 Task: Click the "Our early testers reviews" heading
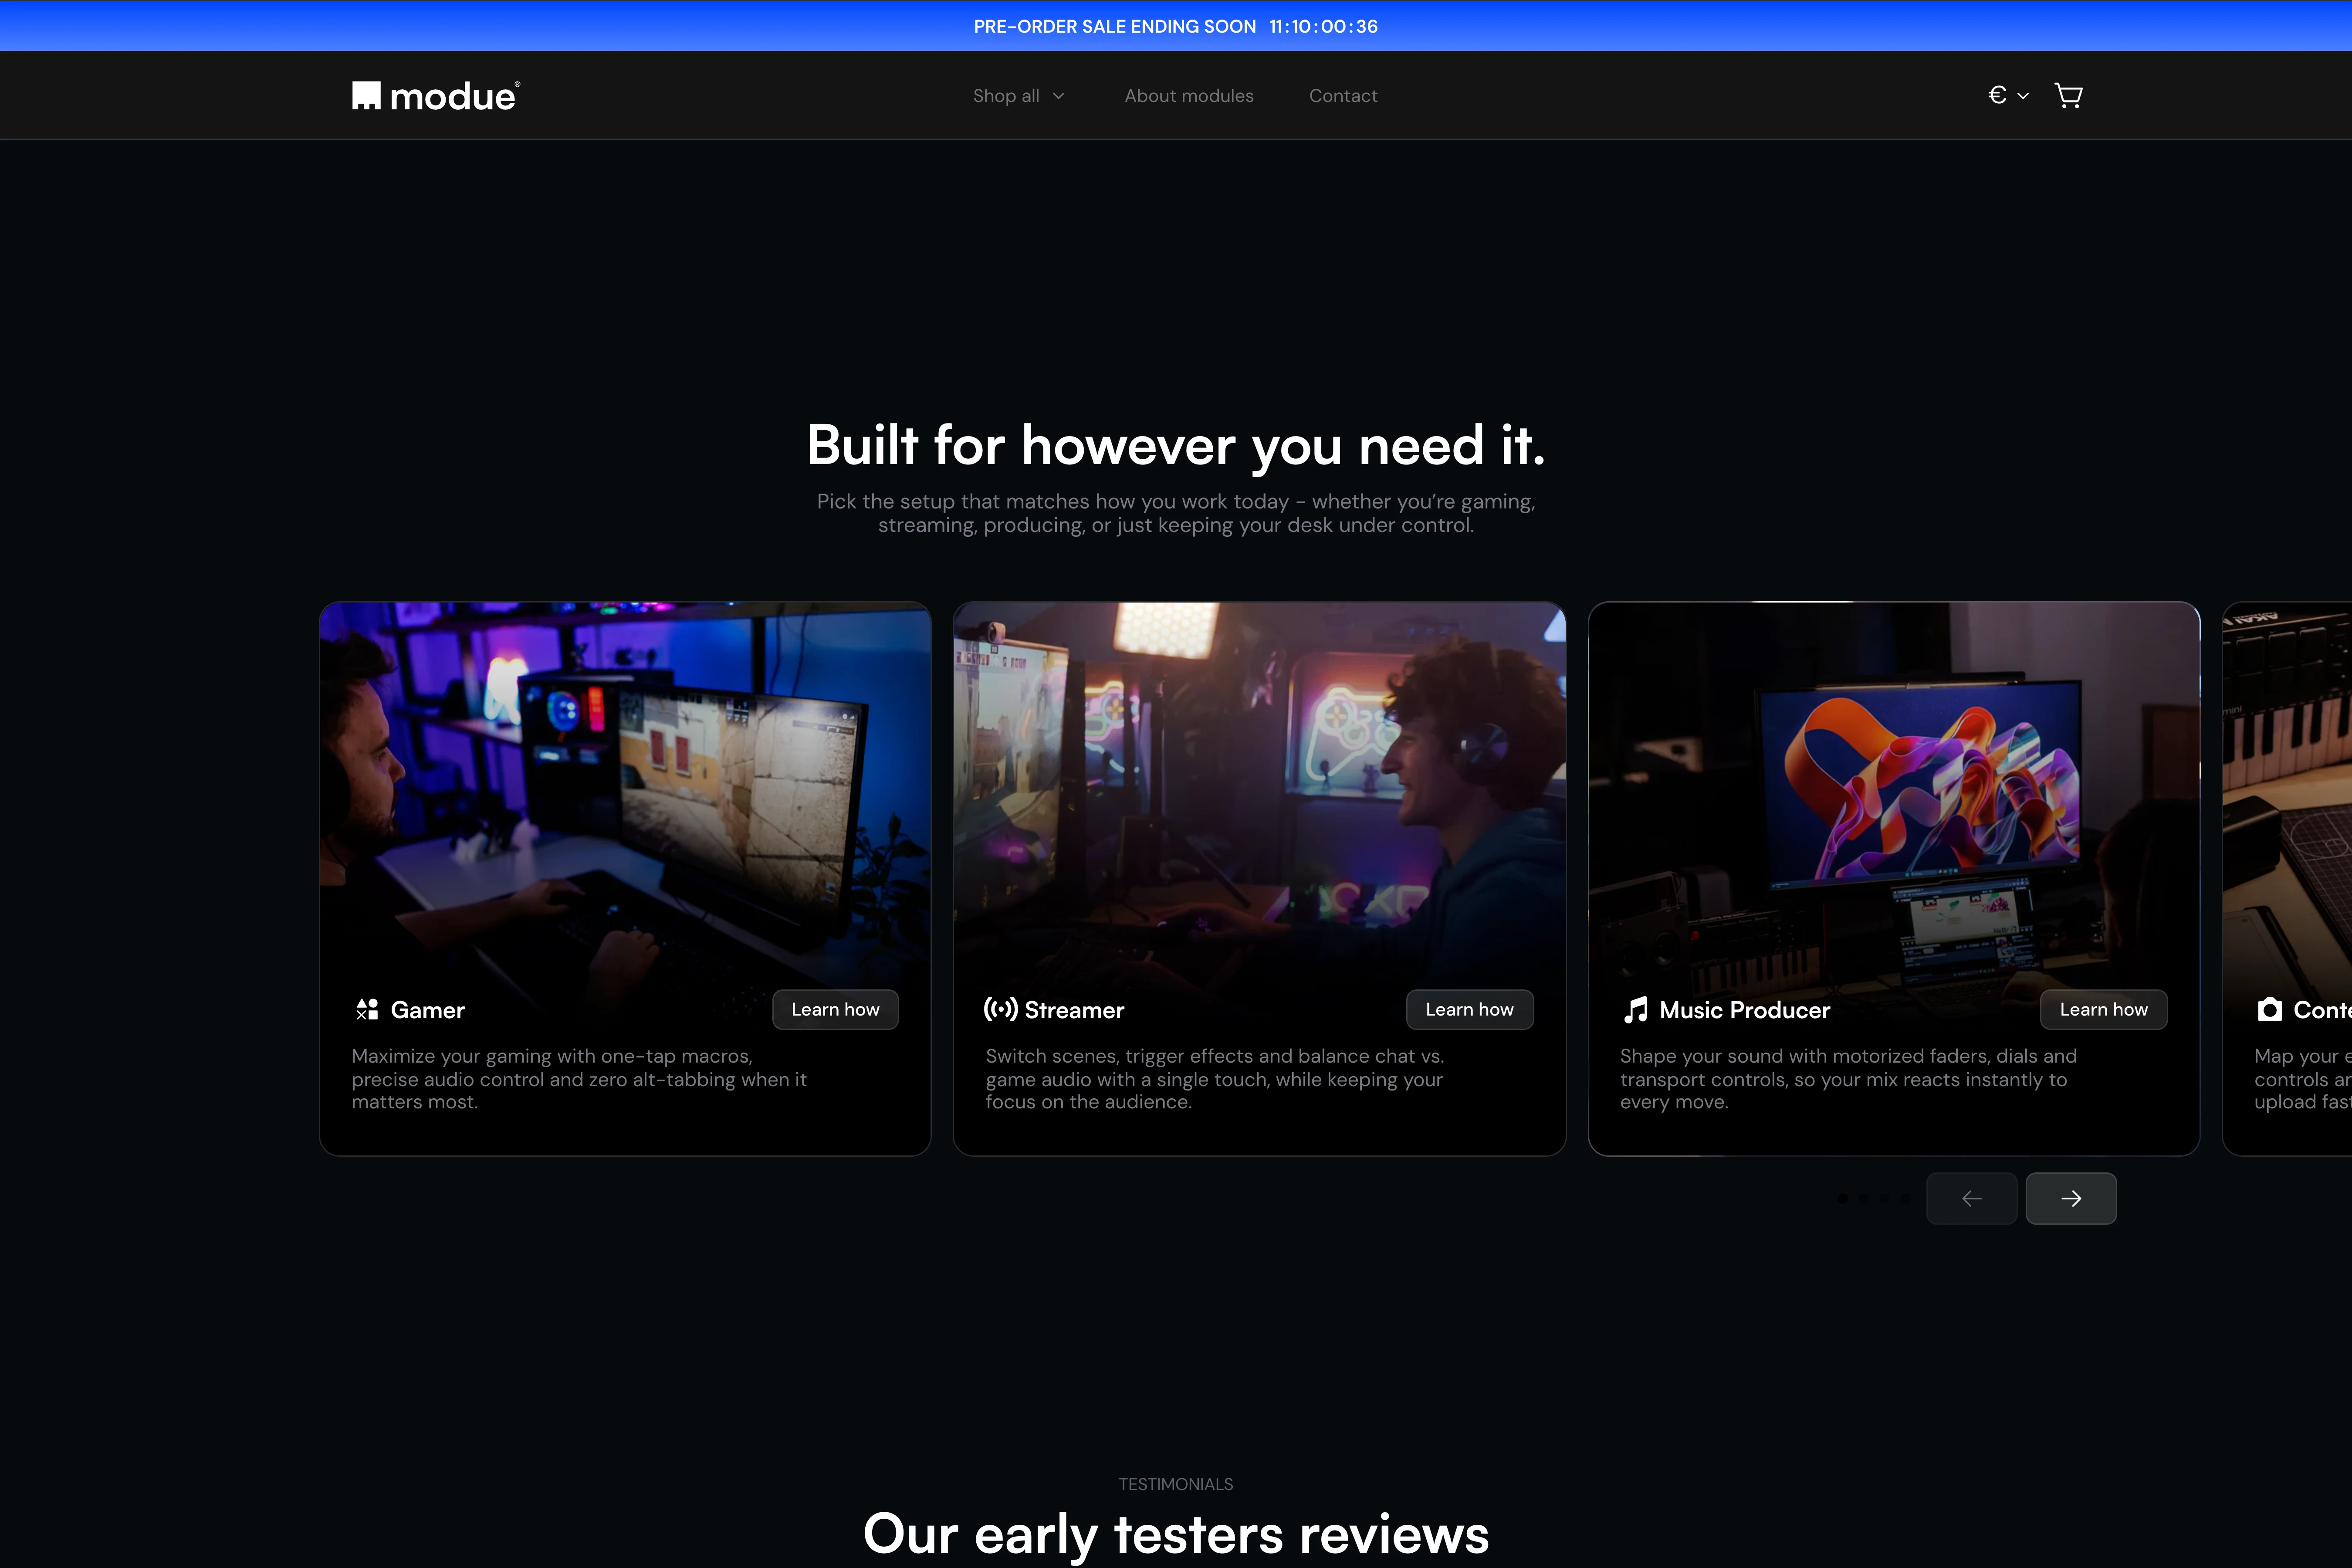1176,1534
